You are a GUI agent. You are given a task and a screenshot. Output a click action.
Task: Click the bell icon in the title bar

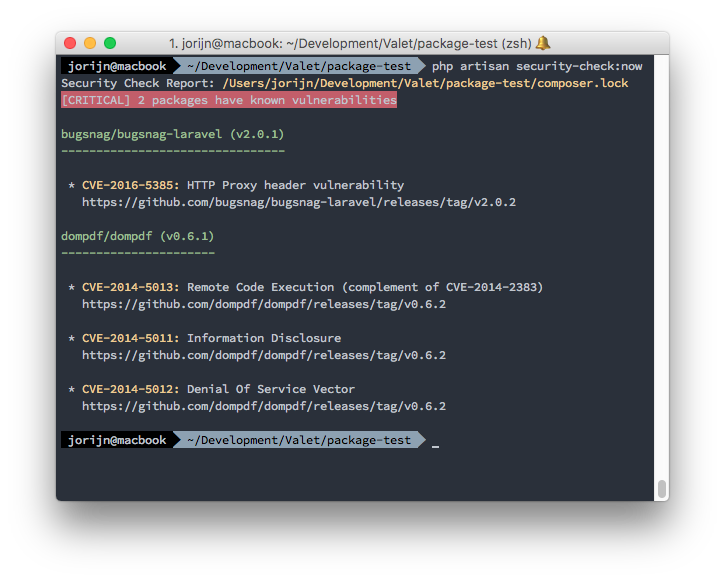point(543,43)
